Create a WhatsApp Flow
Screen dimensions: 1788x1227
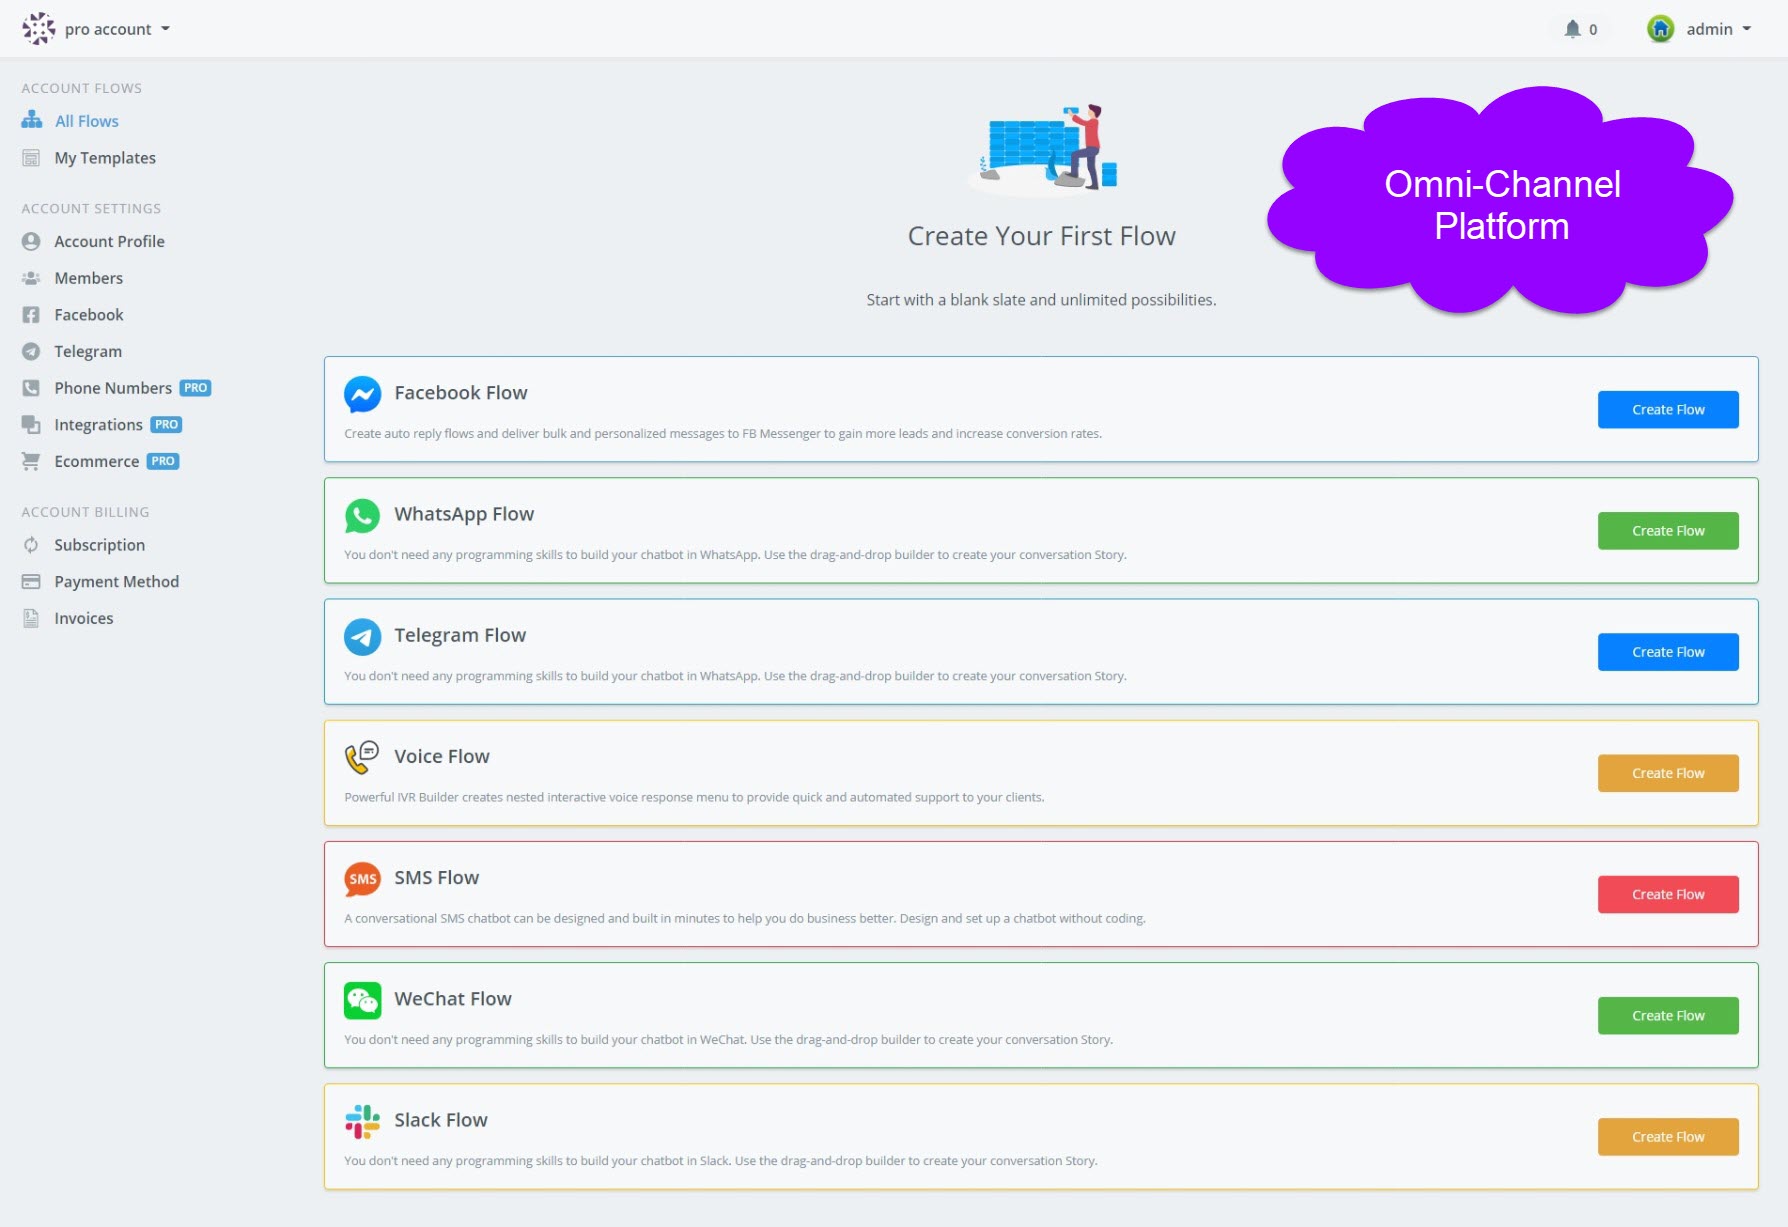coord(1668,531)
